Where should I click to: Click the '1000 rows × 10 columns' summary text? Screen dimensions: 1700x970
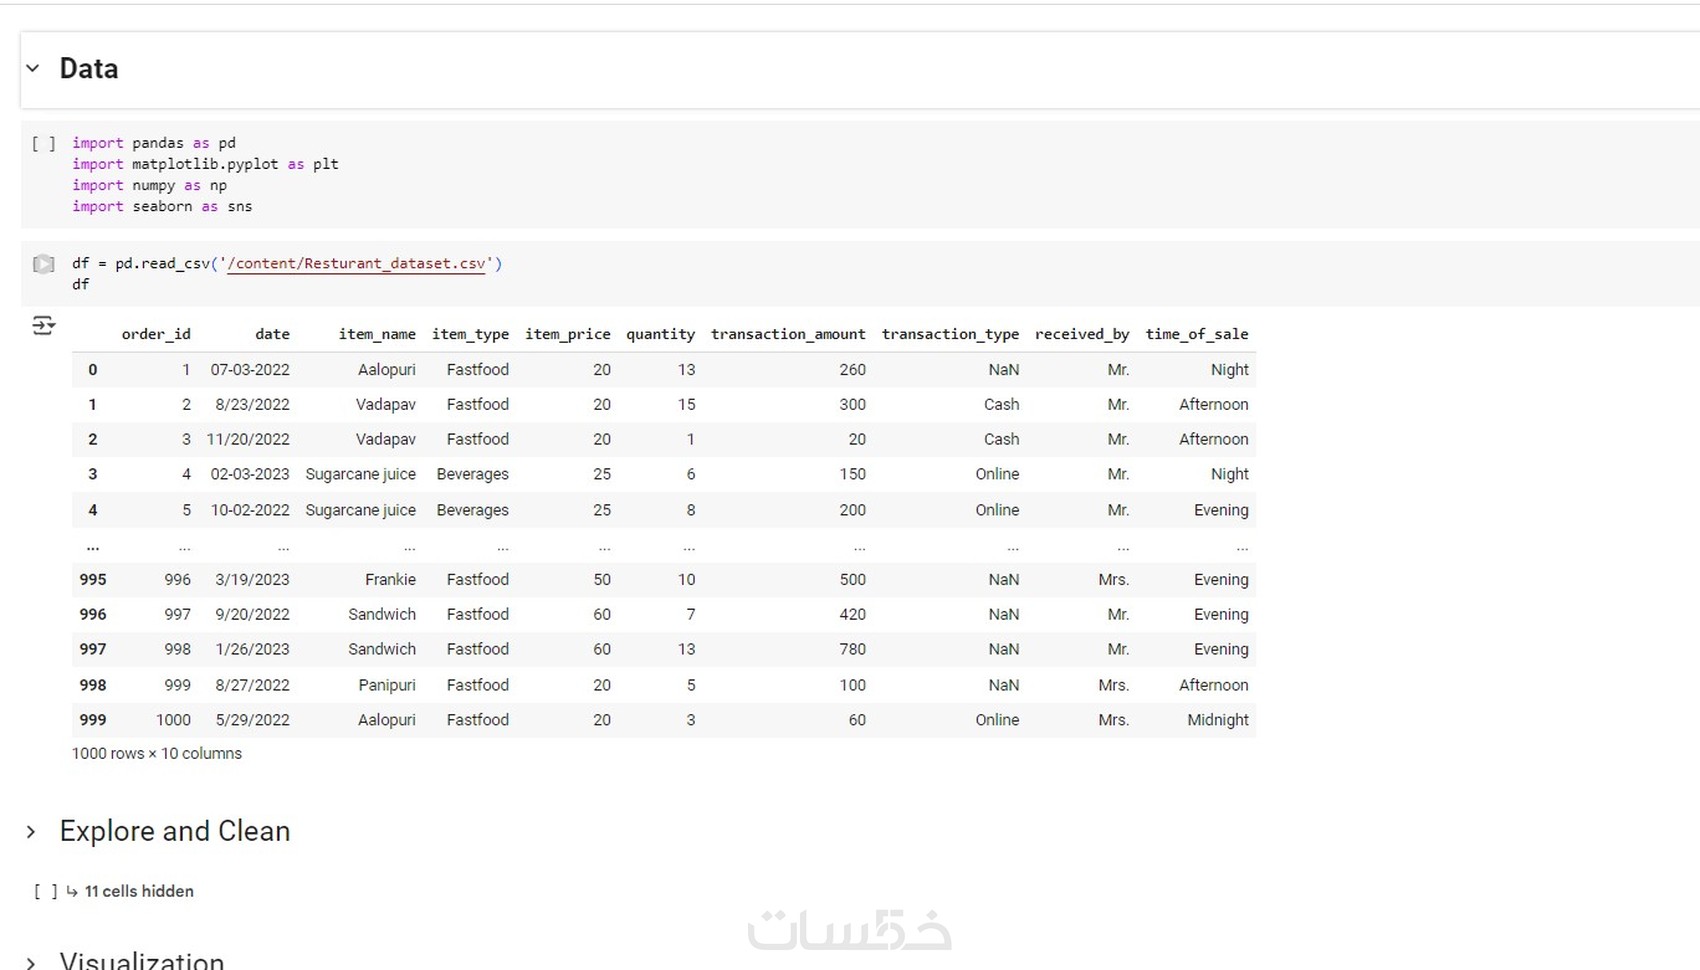157,753
